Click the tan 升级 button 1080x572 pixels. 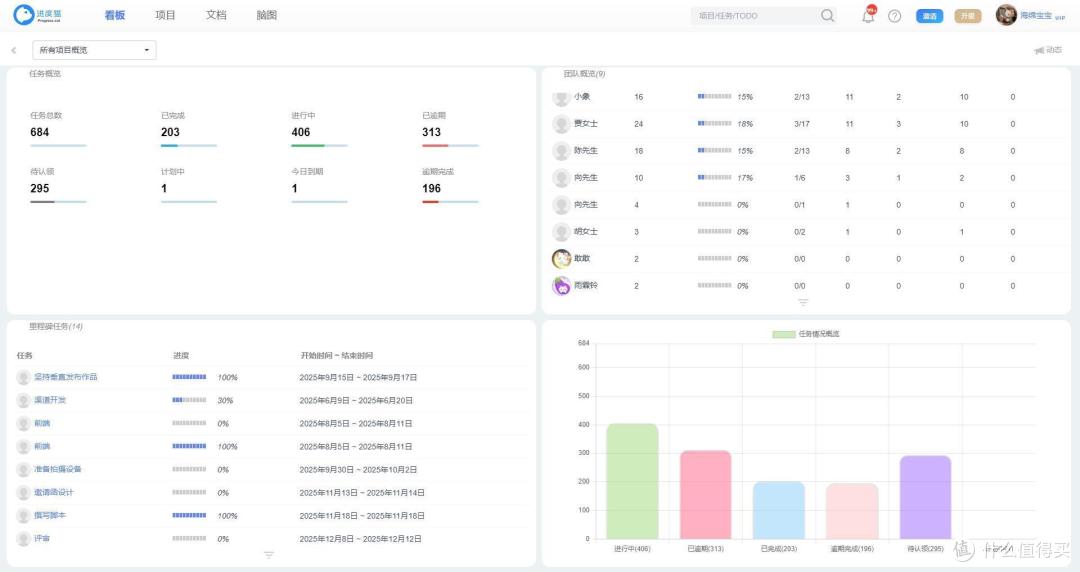(x=968, y=16)
